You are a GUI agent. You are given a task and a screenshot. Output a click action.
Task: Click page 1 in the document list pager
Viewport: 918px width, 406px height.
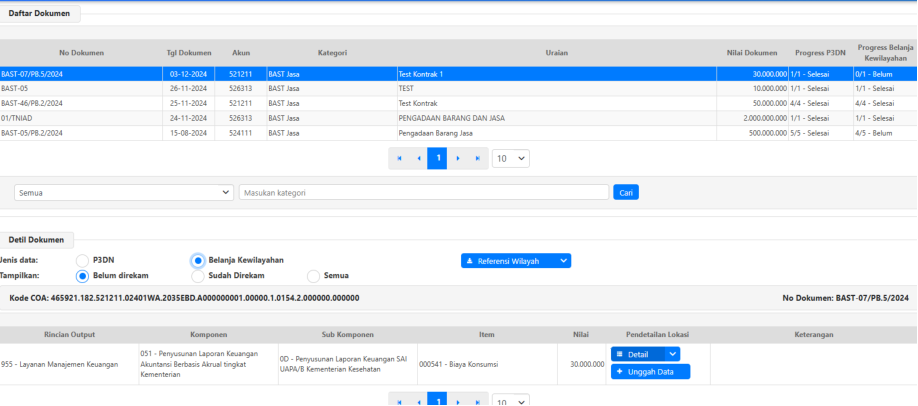(437, 158)
